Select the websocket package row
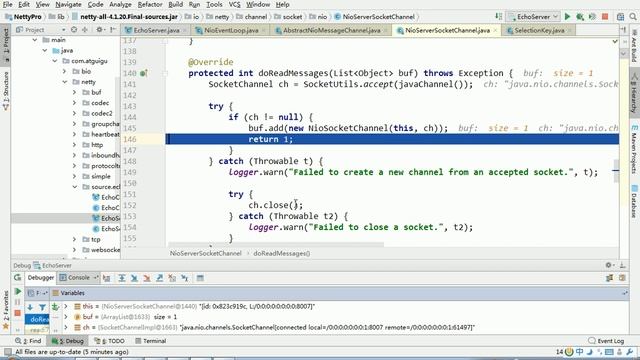 65,250
